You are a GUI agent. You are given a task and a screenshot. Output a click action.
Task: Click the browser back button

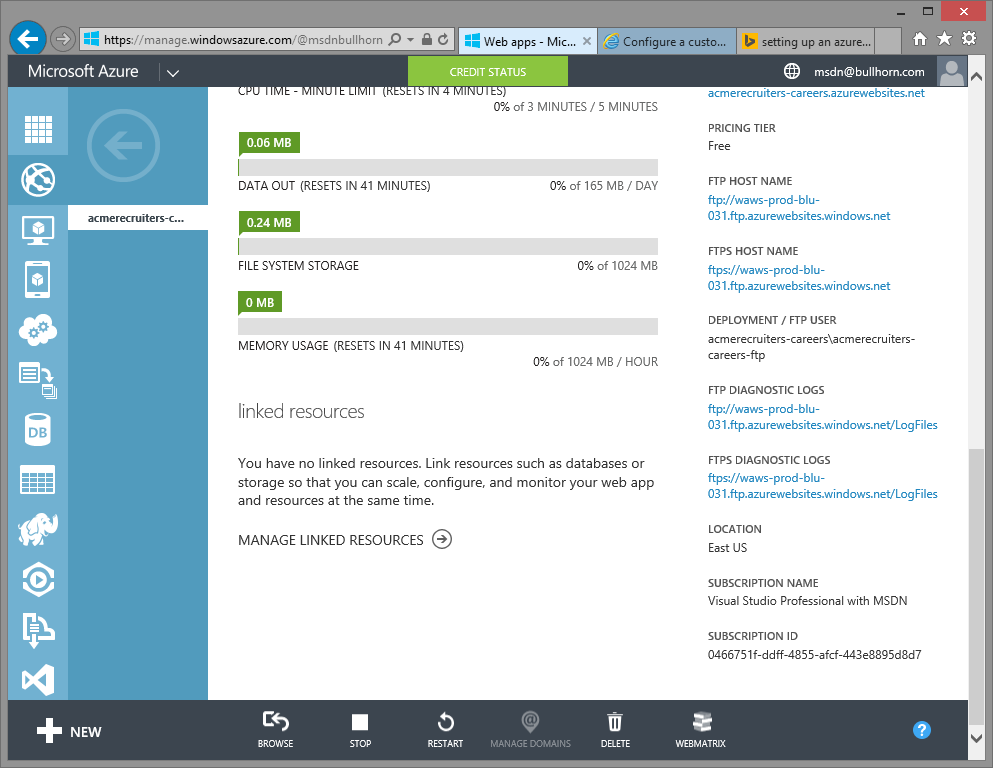(28, 39)
